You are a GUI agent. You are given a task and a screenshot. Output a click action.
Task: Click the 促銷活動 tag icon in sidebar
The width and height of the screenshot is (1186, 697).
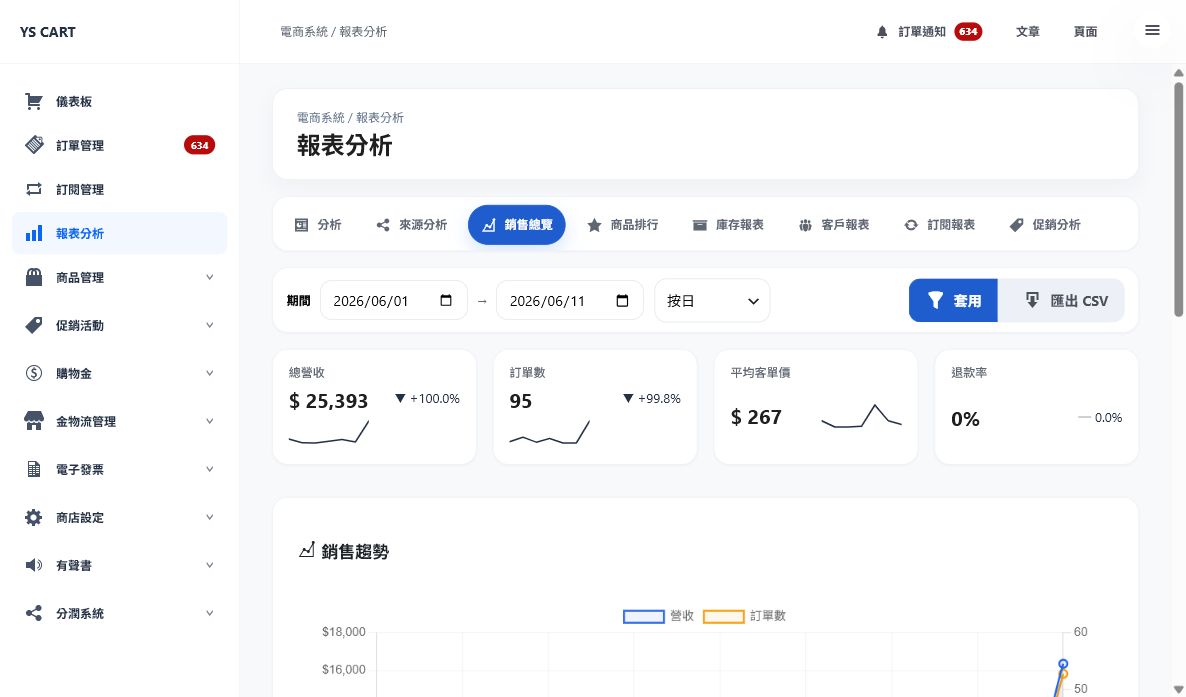34,325
